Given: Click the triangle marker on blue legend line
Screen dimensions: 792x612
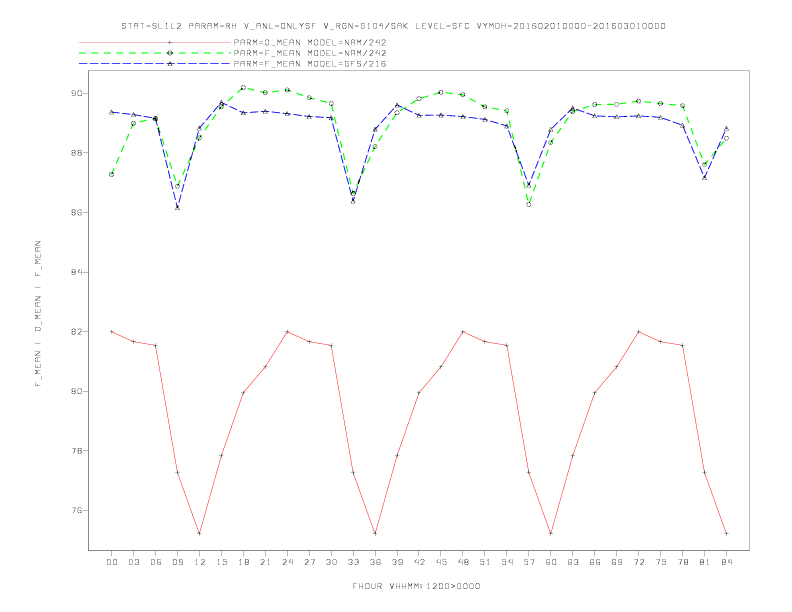Looking at the screenshot, I should coord(170,64).
